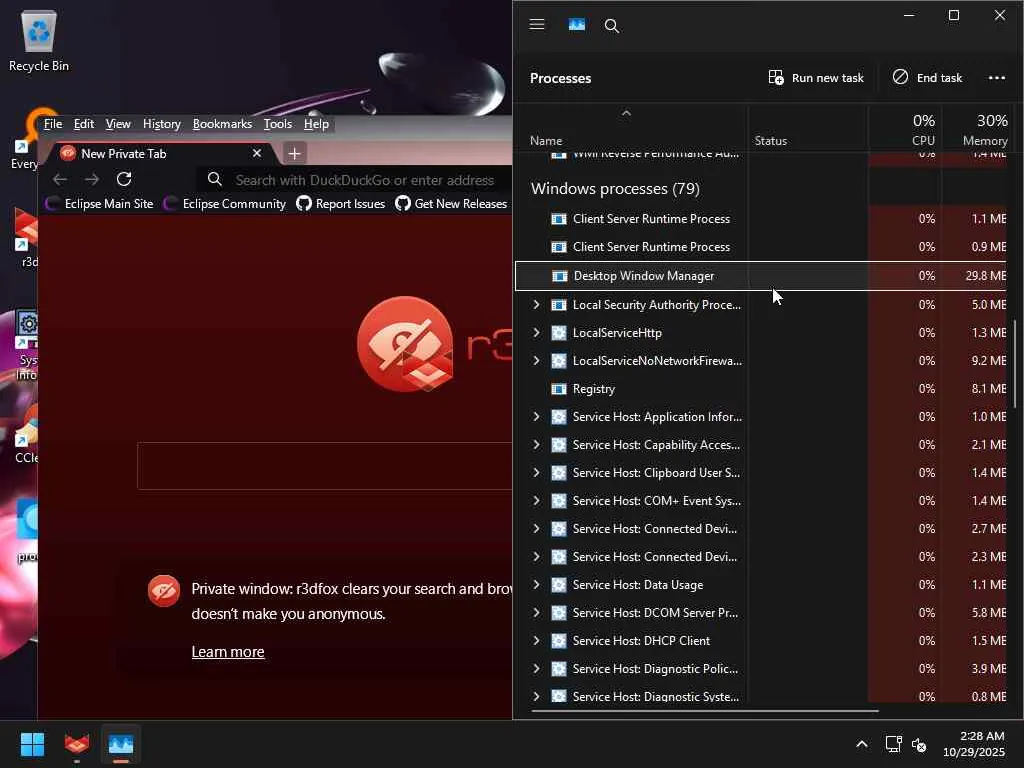Viewport: 1024px width, 768px height.
Task: Click Service Host: Data Usage icon
Action: pos(559,585)
